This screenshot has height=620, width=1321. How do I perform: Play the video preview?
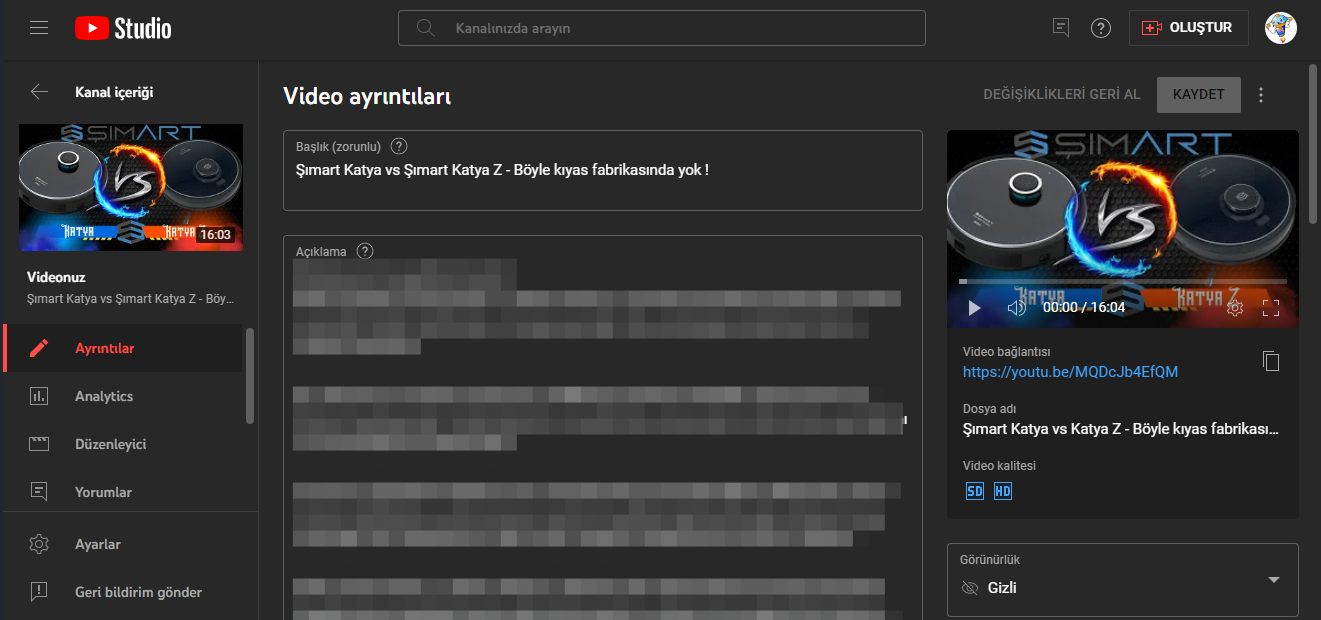(975, 307)
